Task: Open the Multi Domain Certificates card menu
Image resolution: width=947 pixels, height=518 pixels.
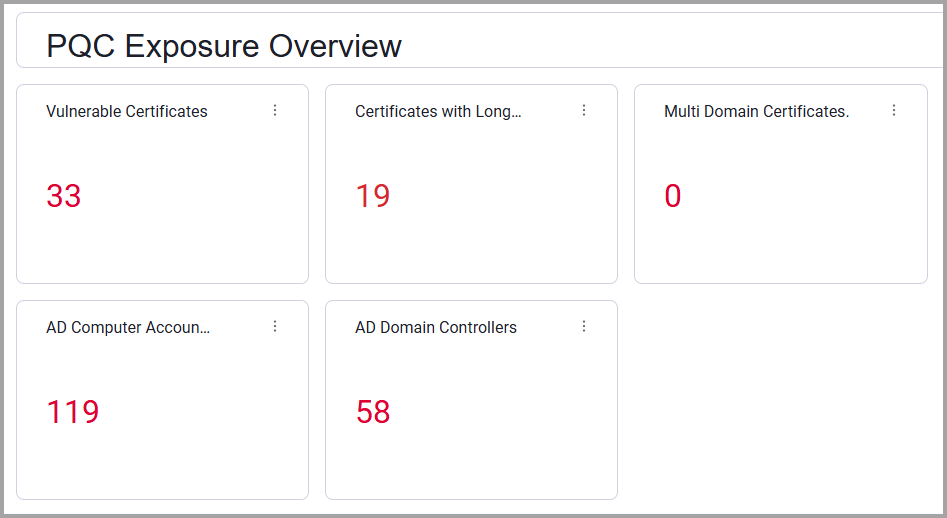Action: (x=894, y=110)
